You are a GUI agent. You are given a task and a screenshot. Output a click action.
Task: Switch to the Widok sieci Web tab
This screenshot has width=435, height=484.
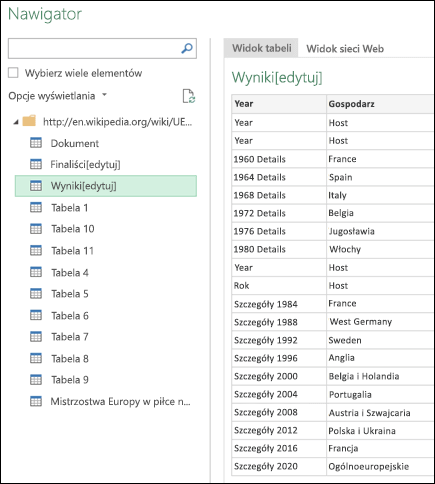[345, 49]
